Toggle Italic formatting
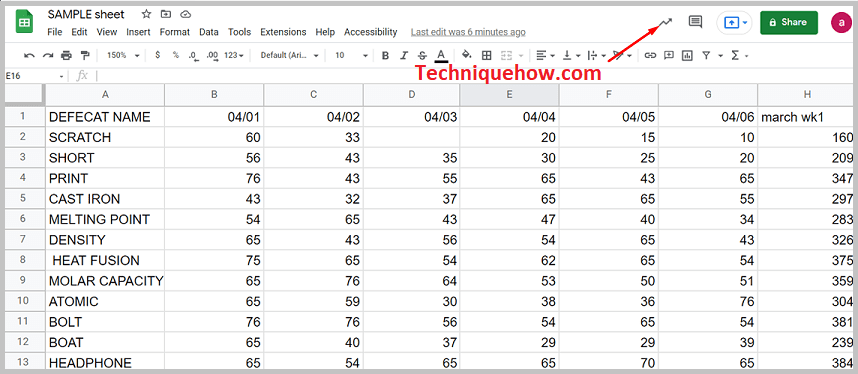858x374 pixels. coord(404,55)
